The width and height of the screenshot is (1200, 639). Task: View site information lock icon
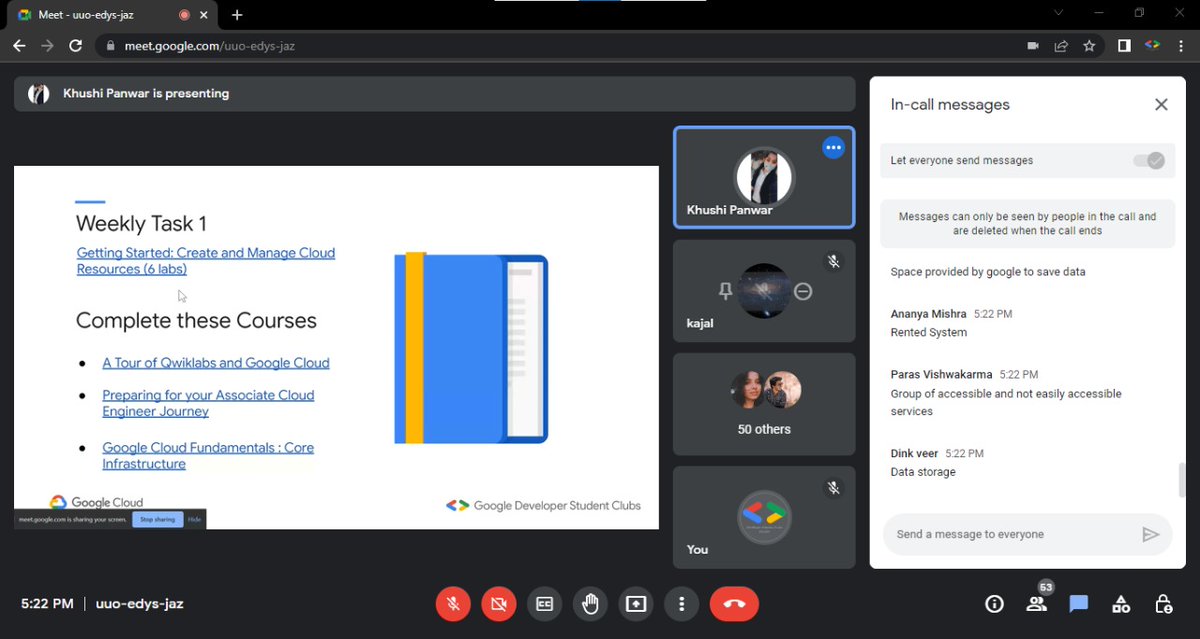(111, 45)
